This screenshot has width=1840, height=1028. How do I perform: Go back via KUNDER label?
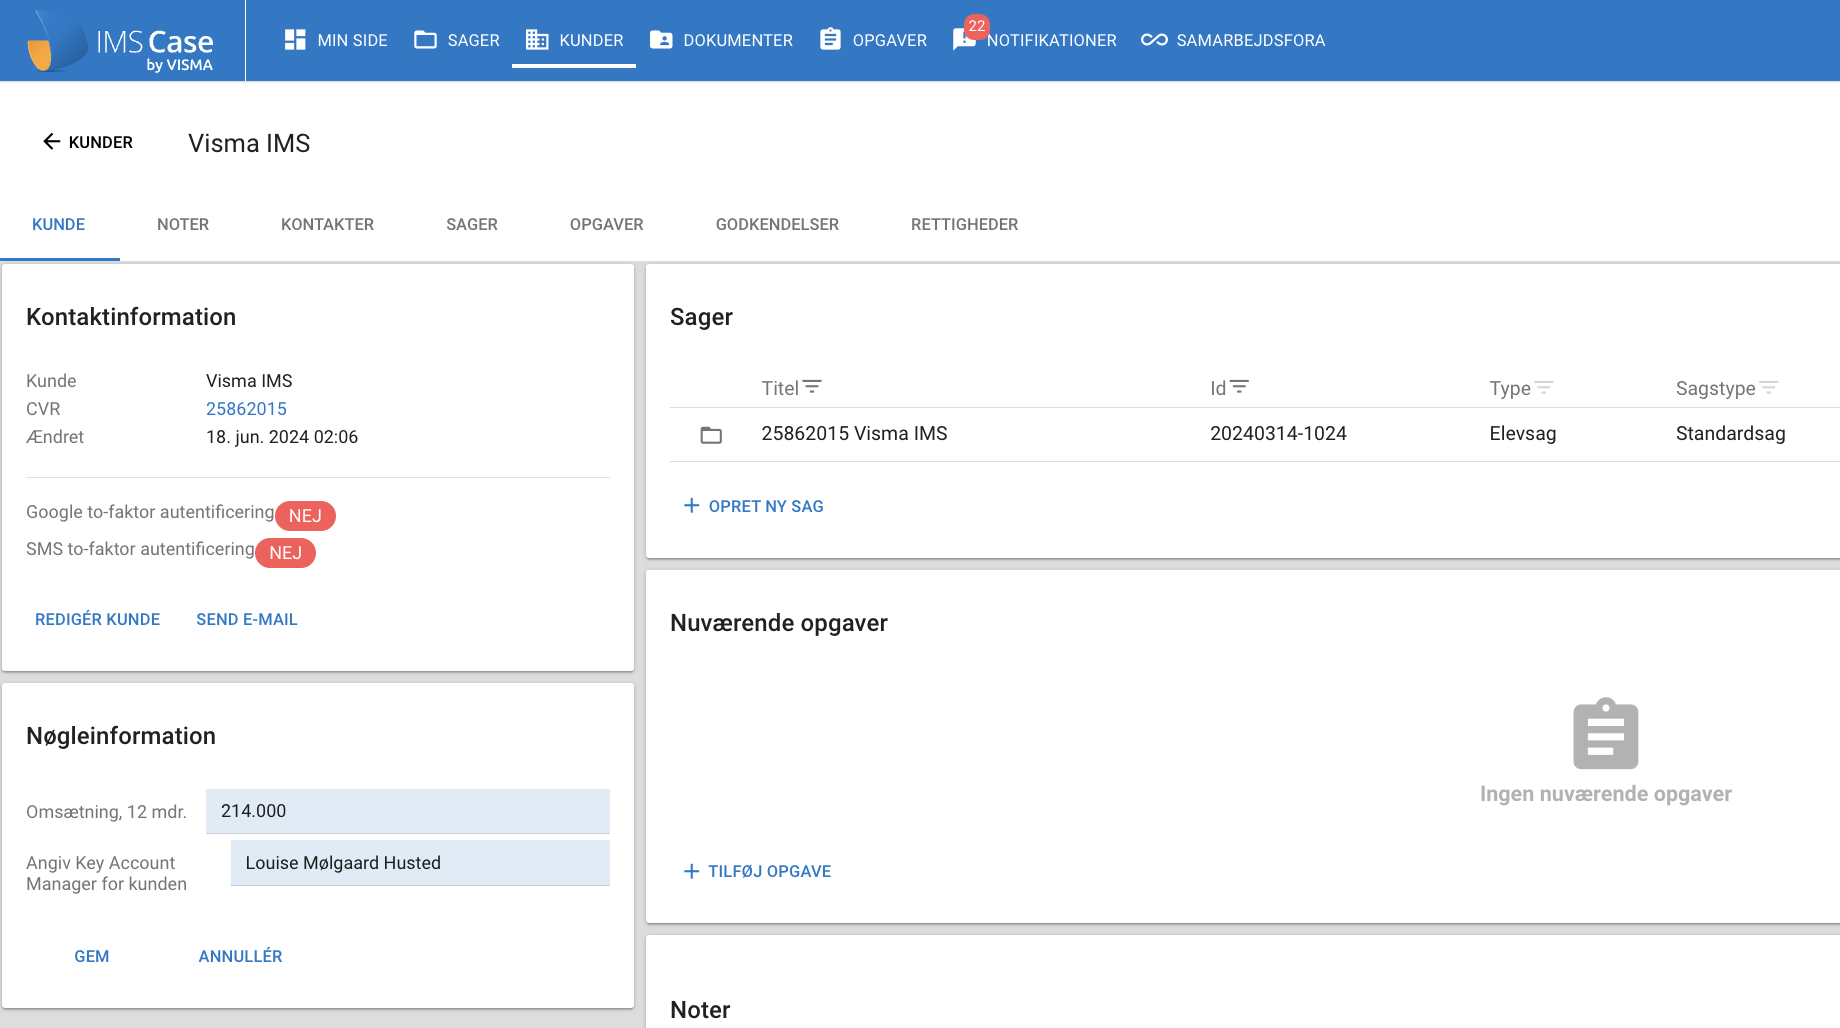[101, 142]
